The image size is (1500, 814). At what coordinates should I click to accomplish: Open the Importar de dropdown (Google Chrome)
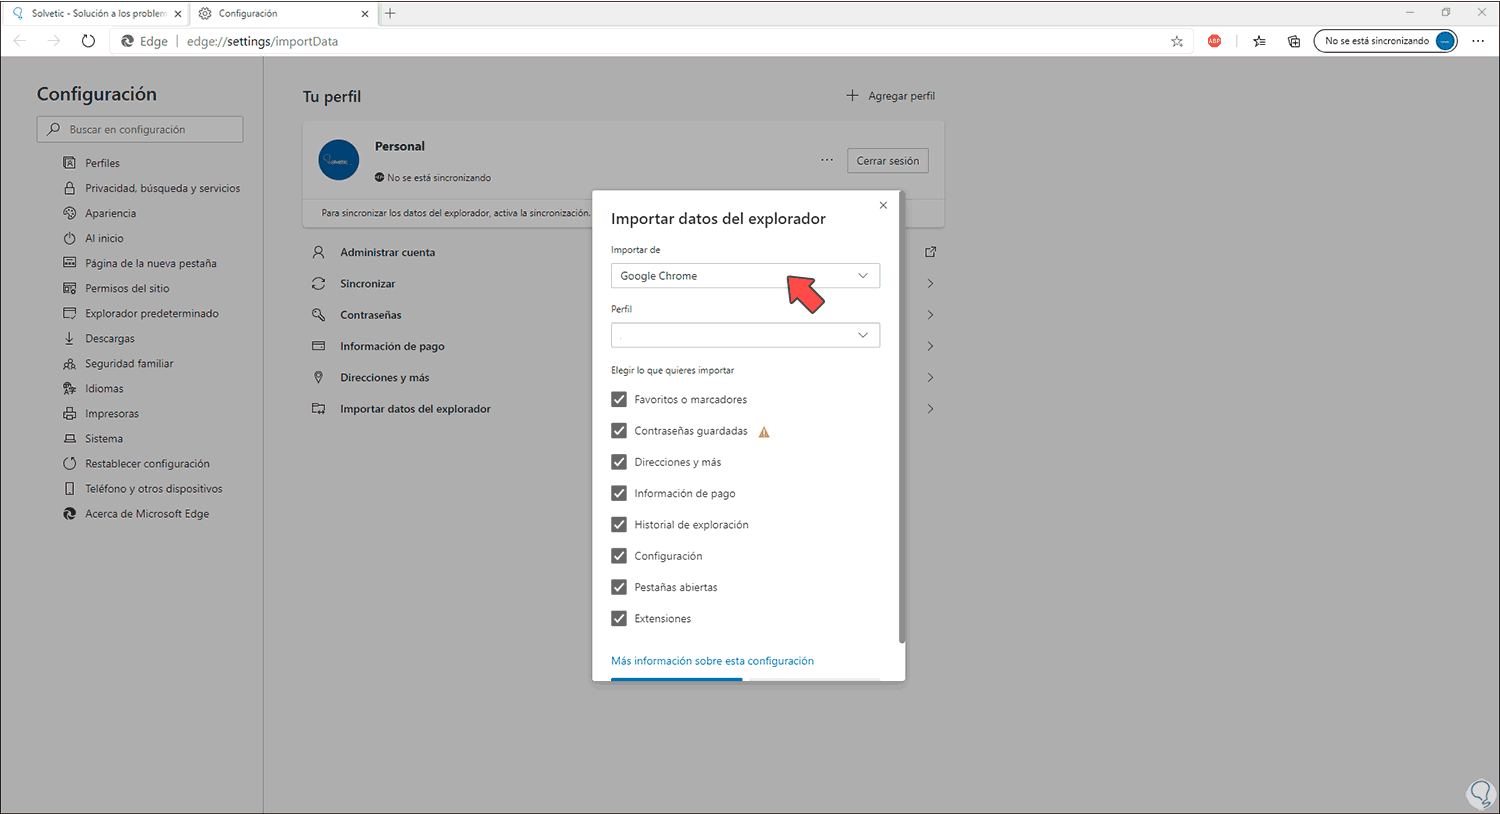tap(745, 276)
